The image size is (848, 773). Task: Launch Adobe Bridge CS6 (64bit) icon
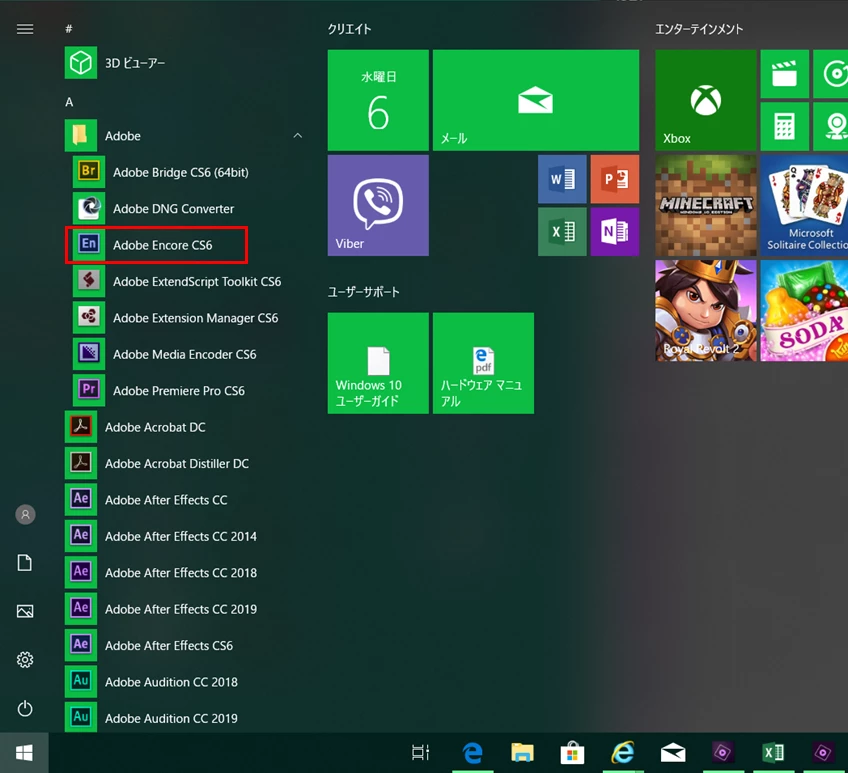(89, 172)
